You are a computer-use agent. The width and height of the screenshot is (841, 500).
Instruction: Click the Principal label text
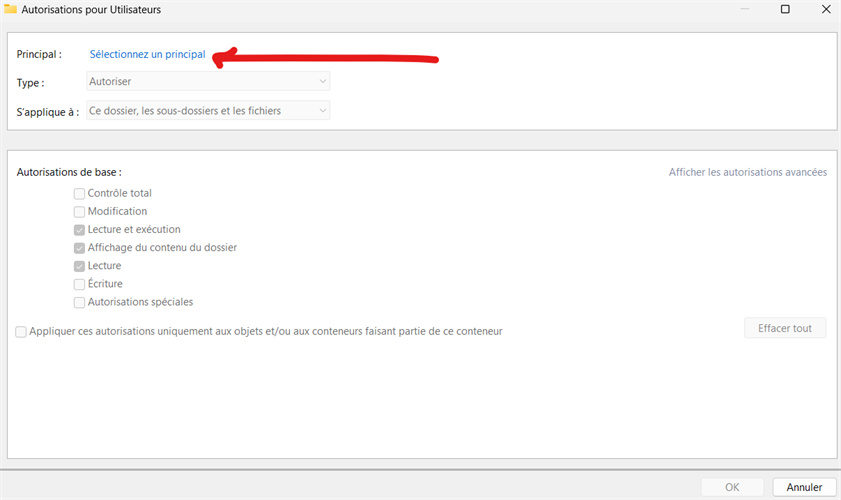pos(39,54)
